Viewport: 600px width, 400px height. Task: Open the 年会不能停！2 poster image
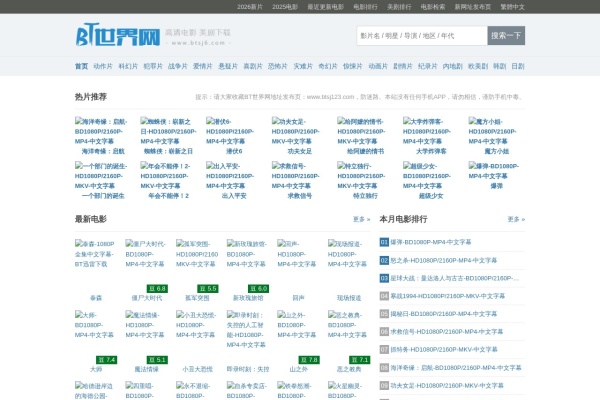coord(165,176)
